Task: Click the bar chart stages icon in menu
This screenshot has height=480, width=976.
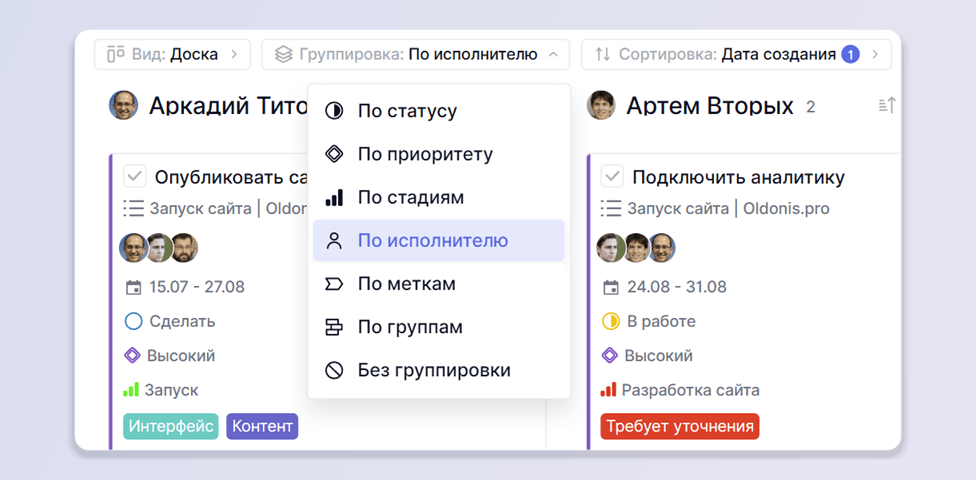Action: point(334,198)
